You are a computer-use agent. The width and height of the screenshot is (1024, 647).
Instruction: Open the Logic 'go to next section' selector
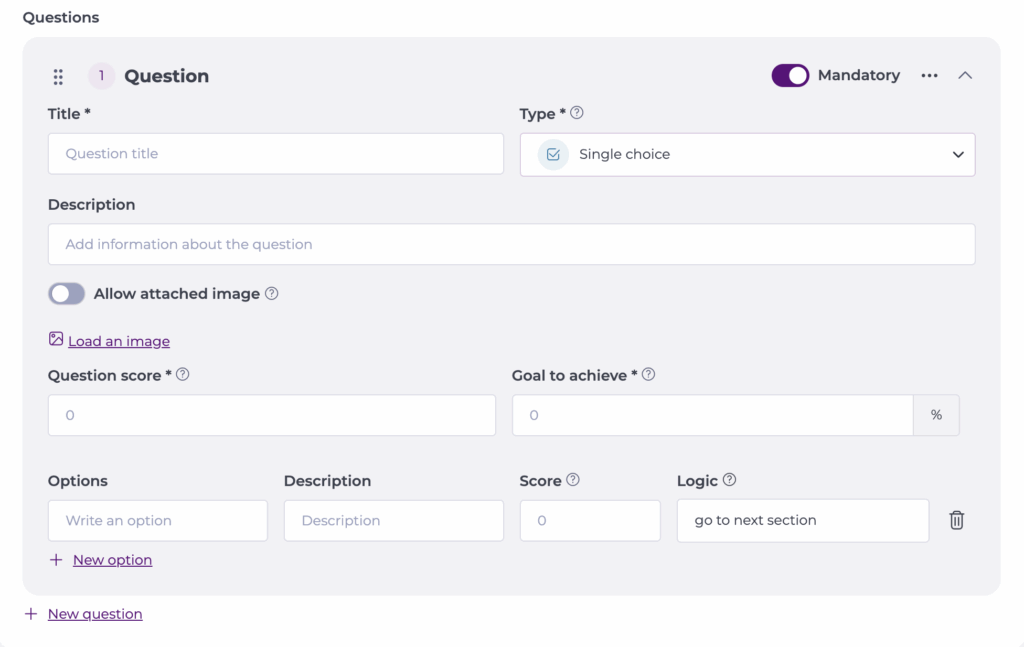[802, 521]
